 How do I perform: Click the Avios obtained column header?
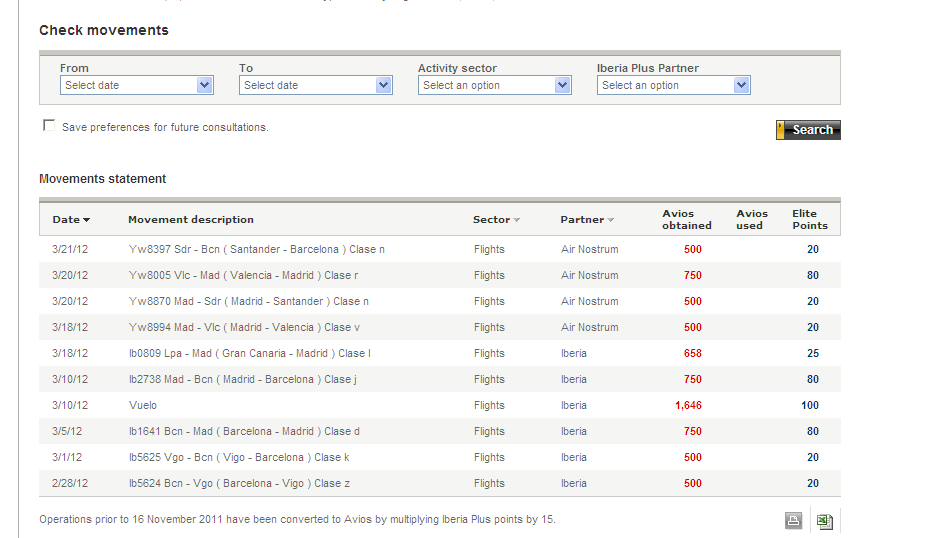click(687, 219)
